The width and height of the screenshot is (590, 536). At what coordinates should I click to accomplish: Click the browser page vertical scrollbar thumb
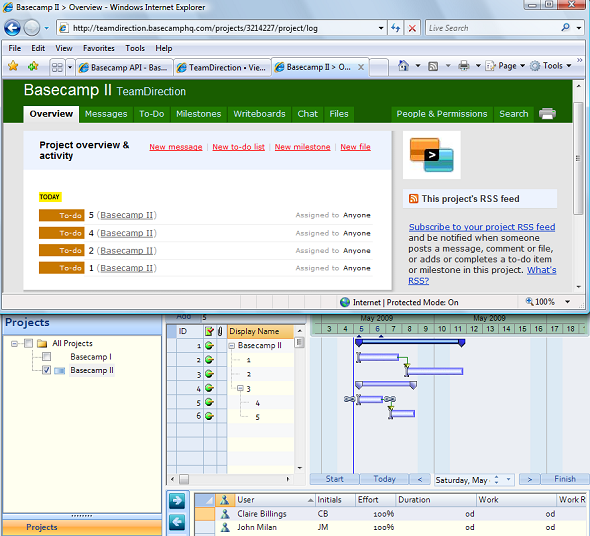[578, 158]
